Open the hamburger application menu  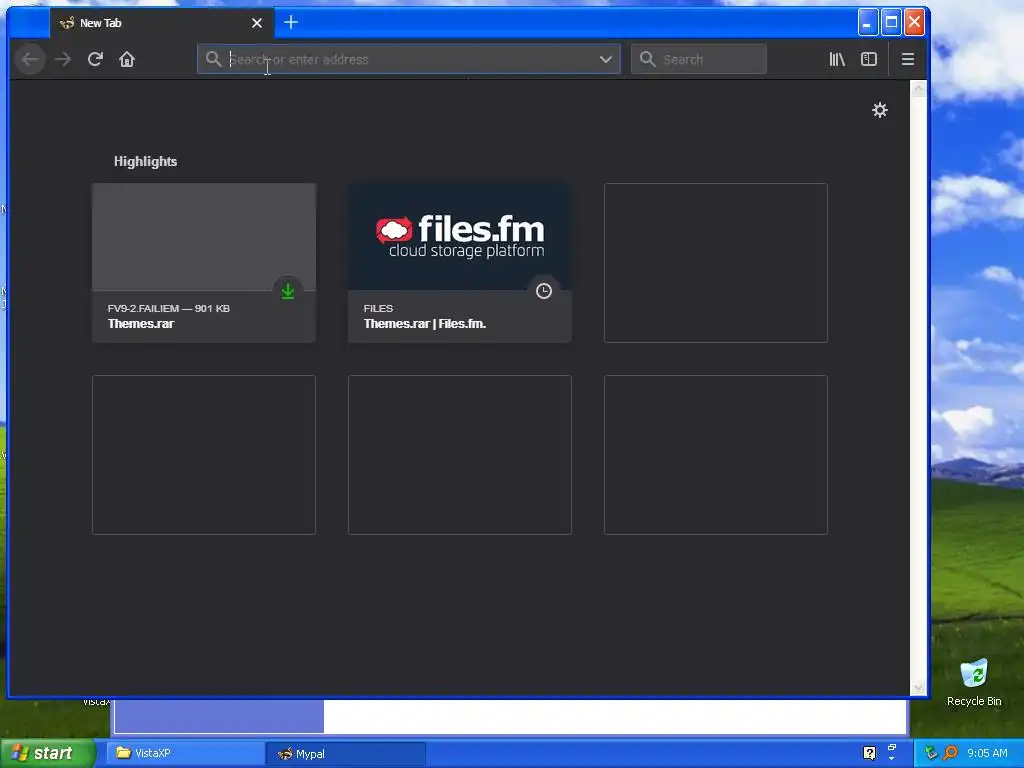pyautogui.click(x=908, y=59)
